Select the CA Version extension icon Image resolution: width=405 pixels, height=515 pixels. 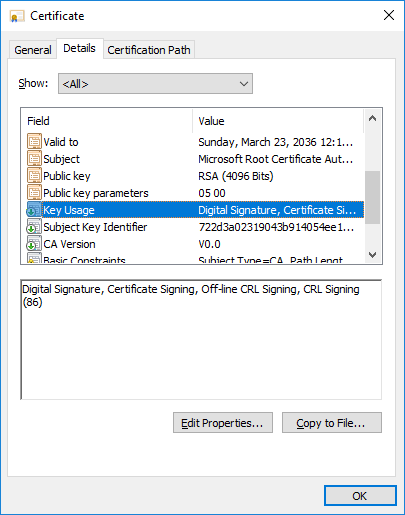click(34, 243)
